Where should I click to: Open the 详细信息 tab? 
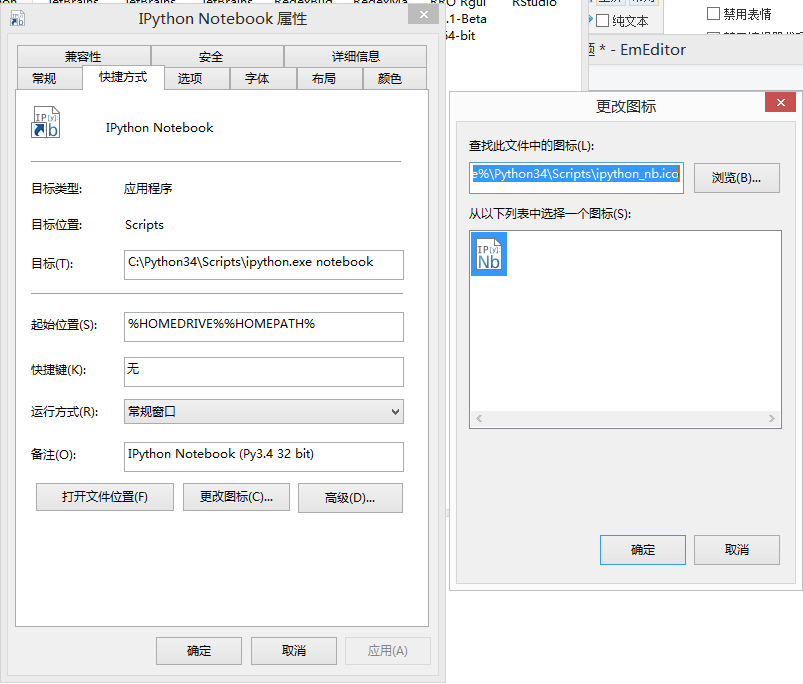[x=355, y=56]
